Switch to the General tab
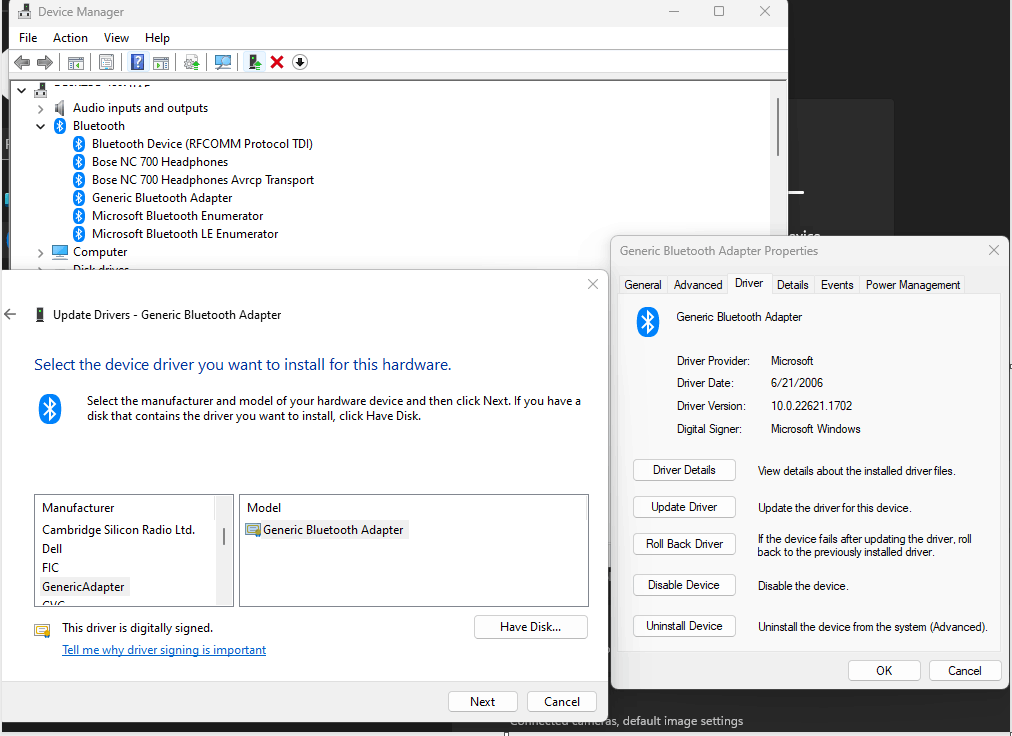This screenshot has width=1012, height=736. [x=643, y=285]
